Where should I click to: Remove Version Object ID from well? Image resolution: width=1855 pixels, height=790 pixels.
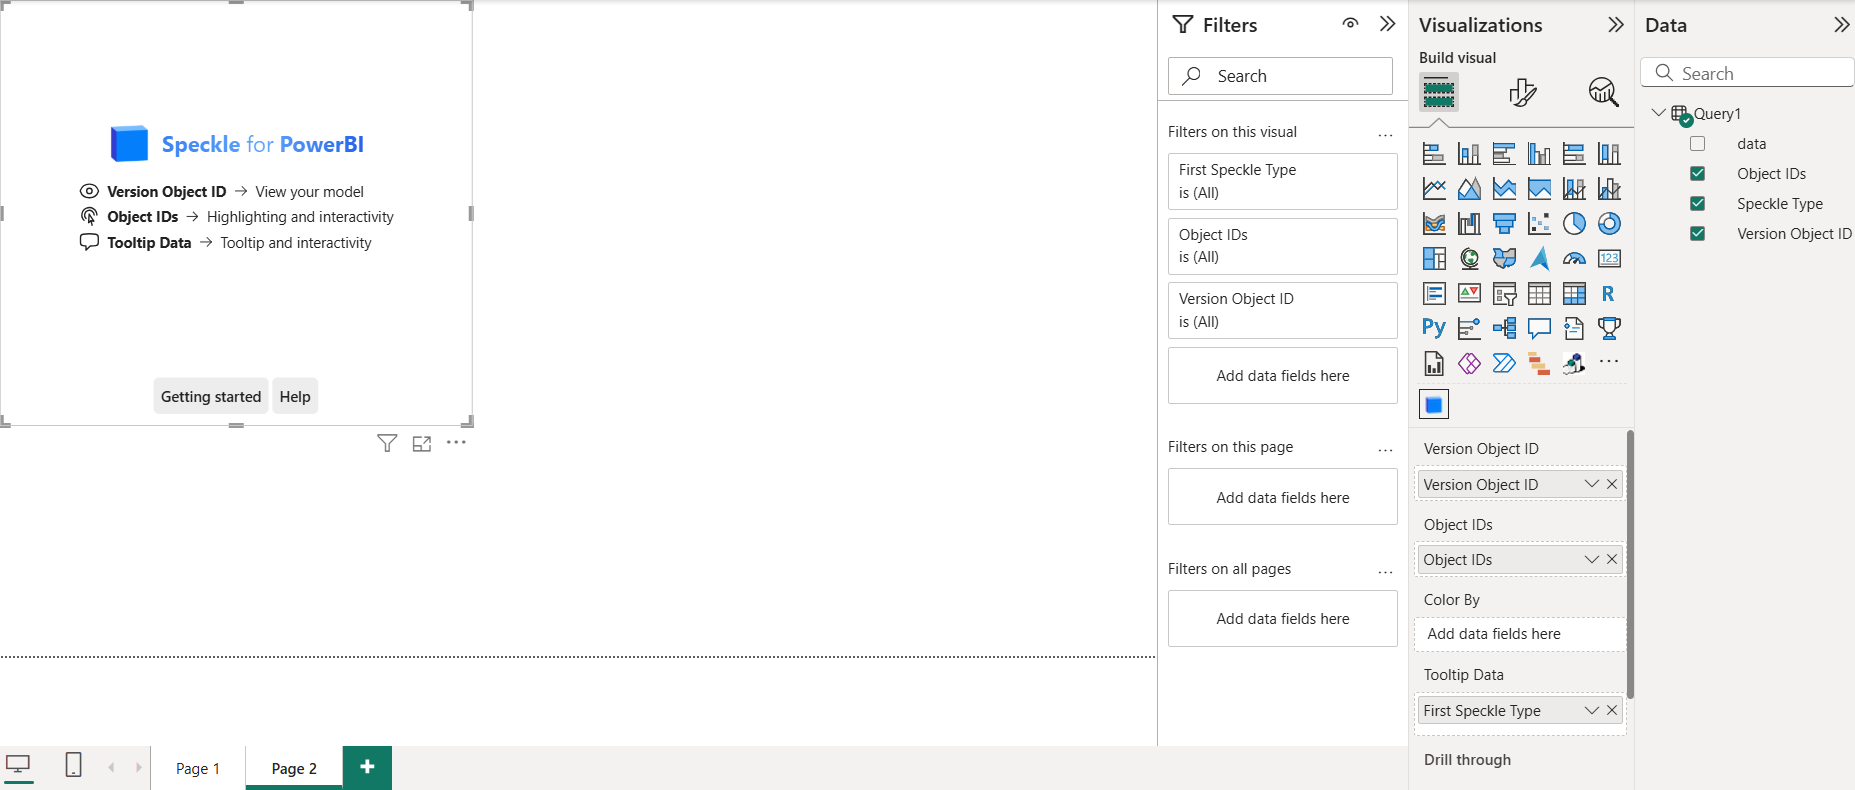[x=1612, y=484]
